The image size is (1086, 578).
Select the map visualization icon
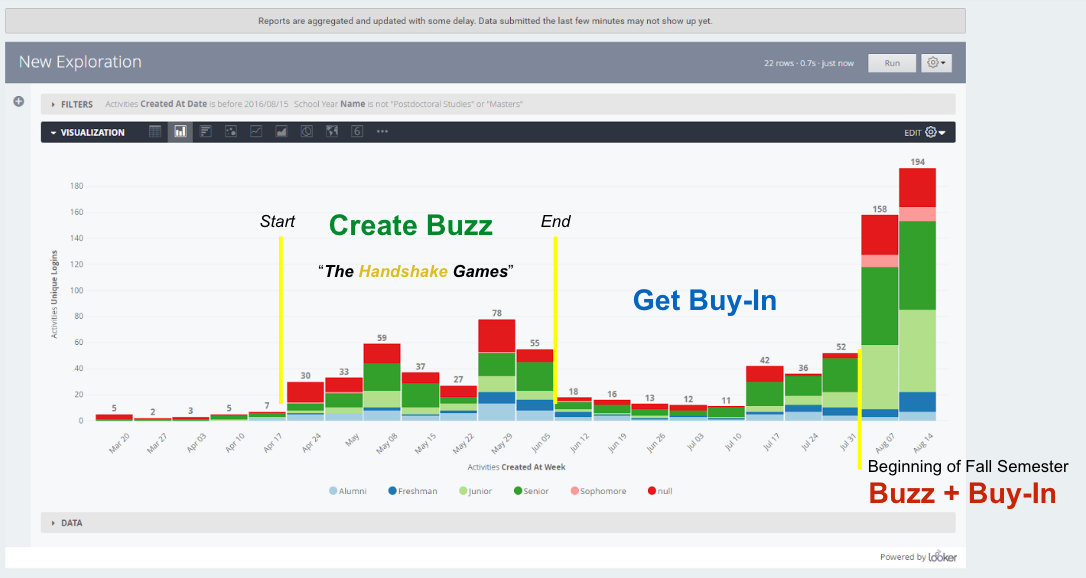(332, 132)
